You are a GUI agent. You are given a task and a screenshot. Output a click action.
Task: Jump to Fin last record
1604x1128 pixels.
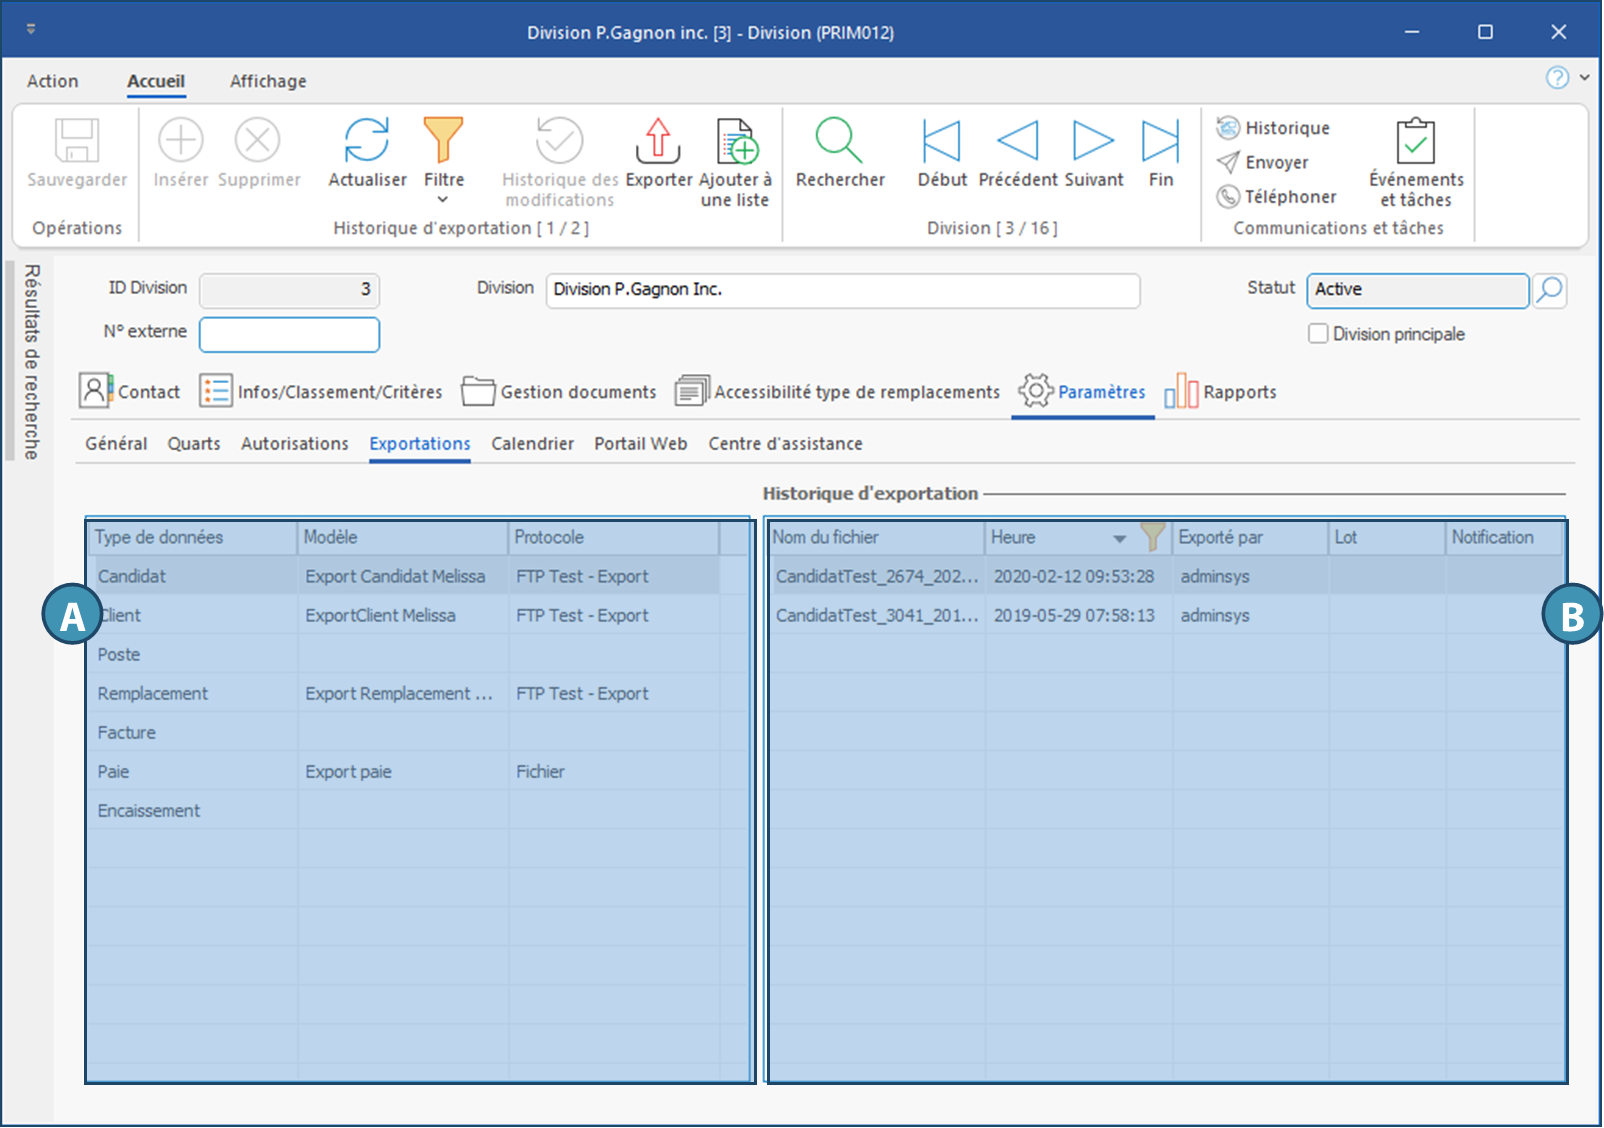(x=1160, y=141)
